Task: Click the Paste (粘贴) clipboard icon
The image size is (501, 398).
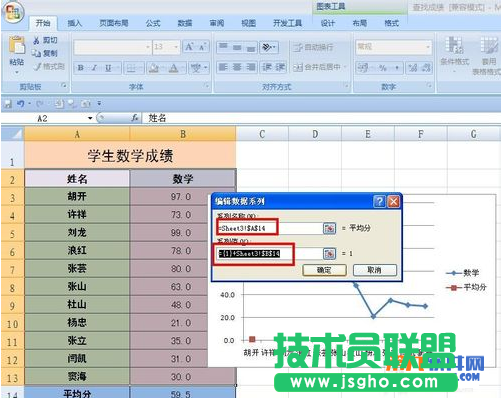Action: pyautogui.click(x=17, y=46)
